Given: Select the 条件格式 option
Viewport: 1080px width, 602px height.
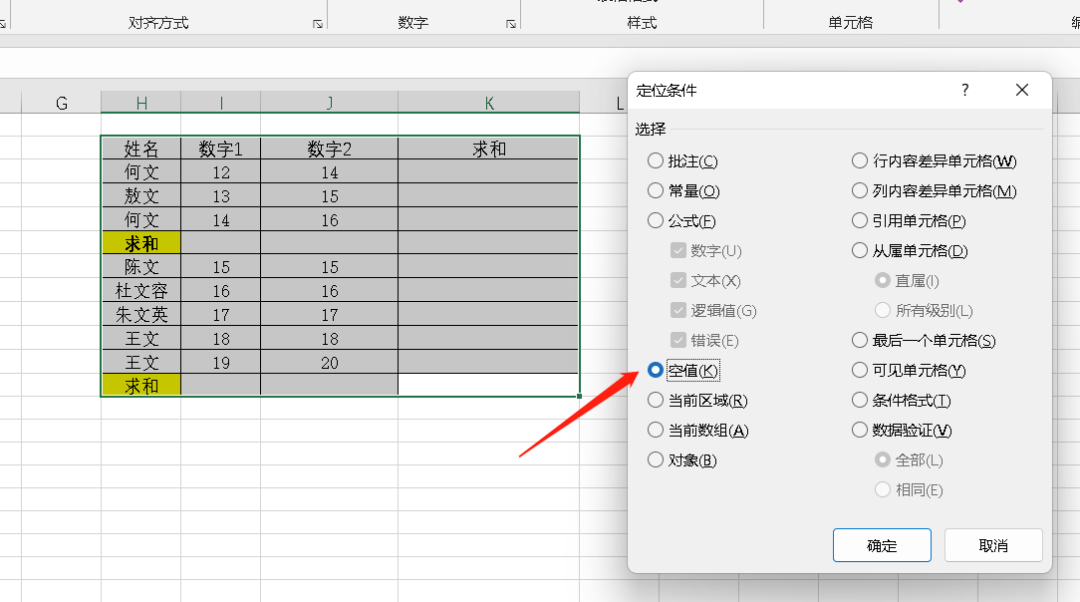Looking at the screenshot, I should click(860, 400).
